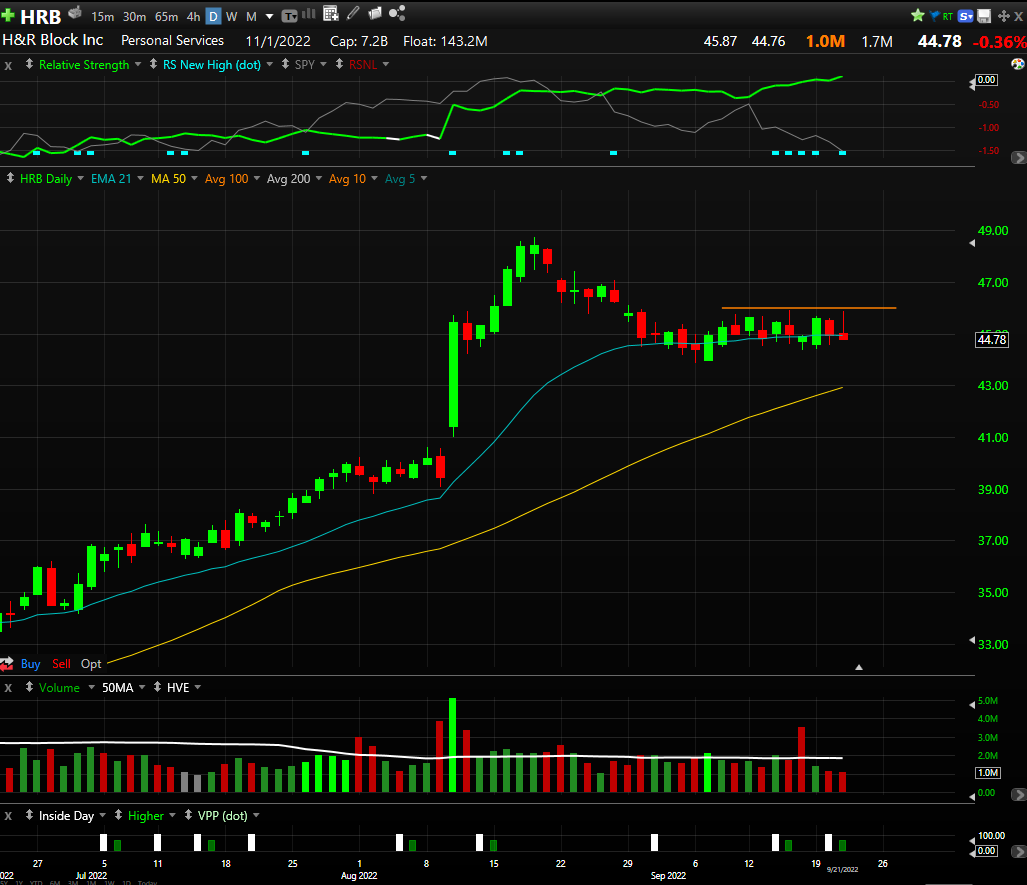Click the Inside Day indicator label

(x=66, y=816)
